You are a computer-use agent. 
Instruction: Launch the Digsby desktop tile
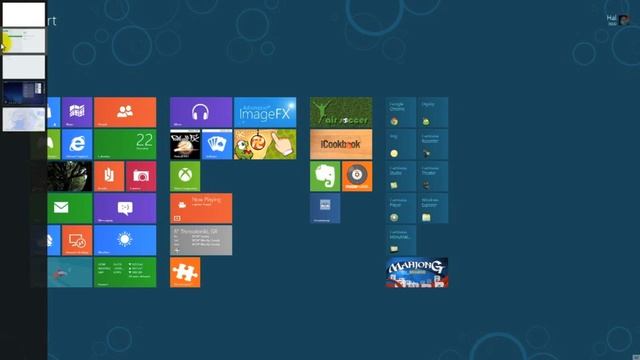[x=433, y=112]
